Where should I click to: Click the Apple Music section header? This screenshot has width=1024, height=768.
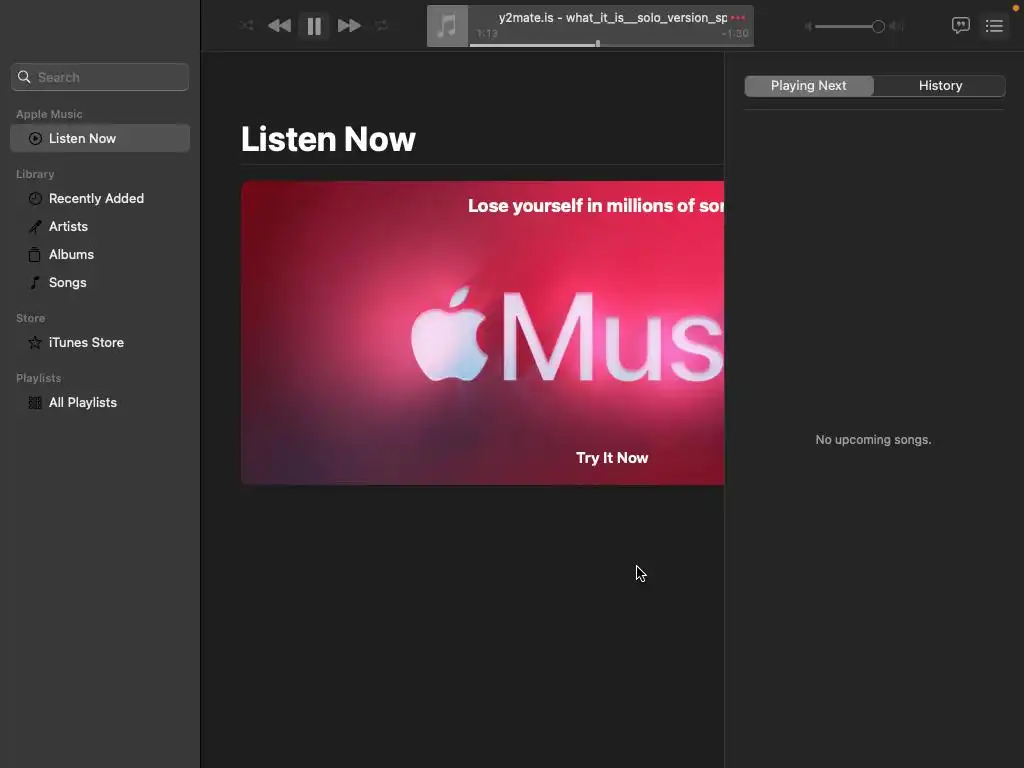(50, 114)
